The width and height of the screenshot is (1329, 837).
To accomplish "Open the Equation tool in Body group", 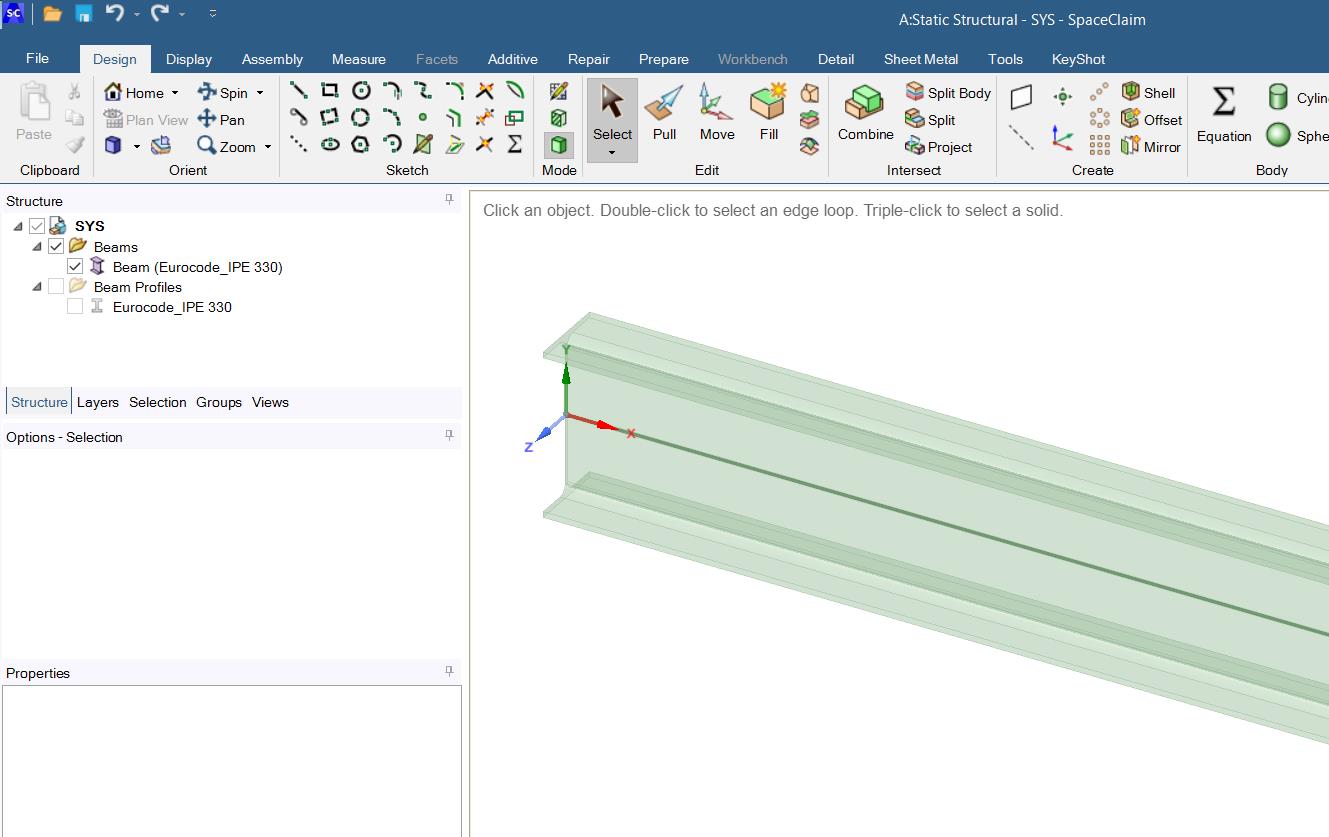I will 1224,114.
